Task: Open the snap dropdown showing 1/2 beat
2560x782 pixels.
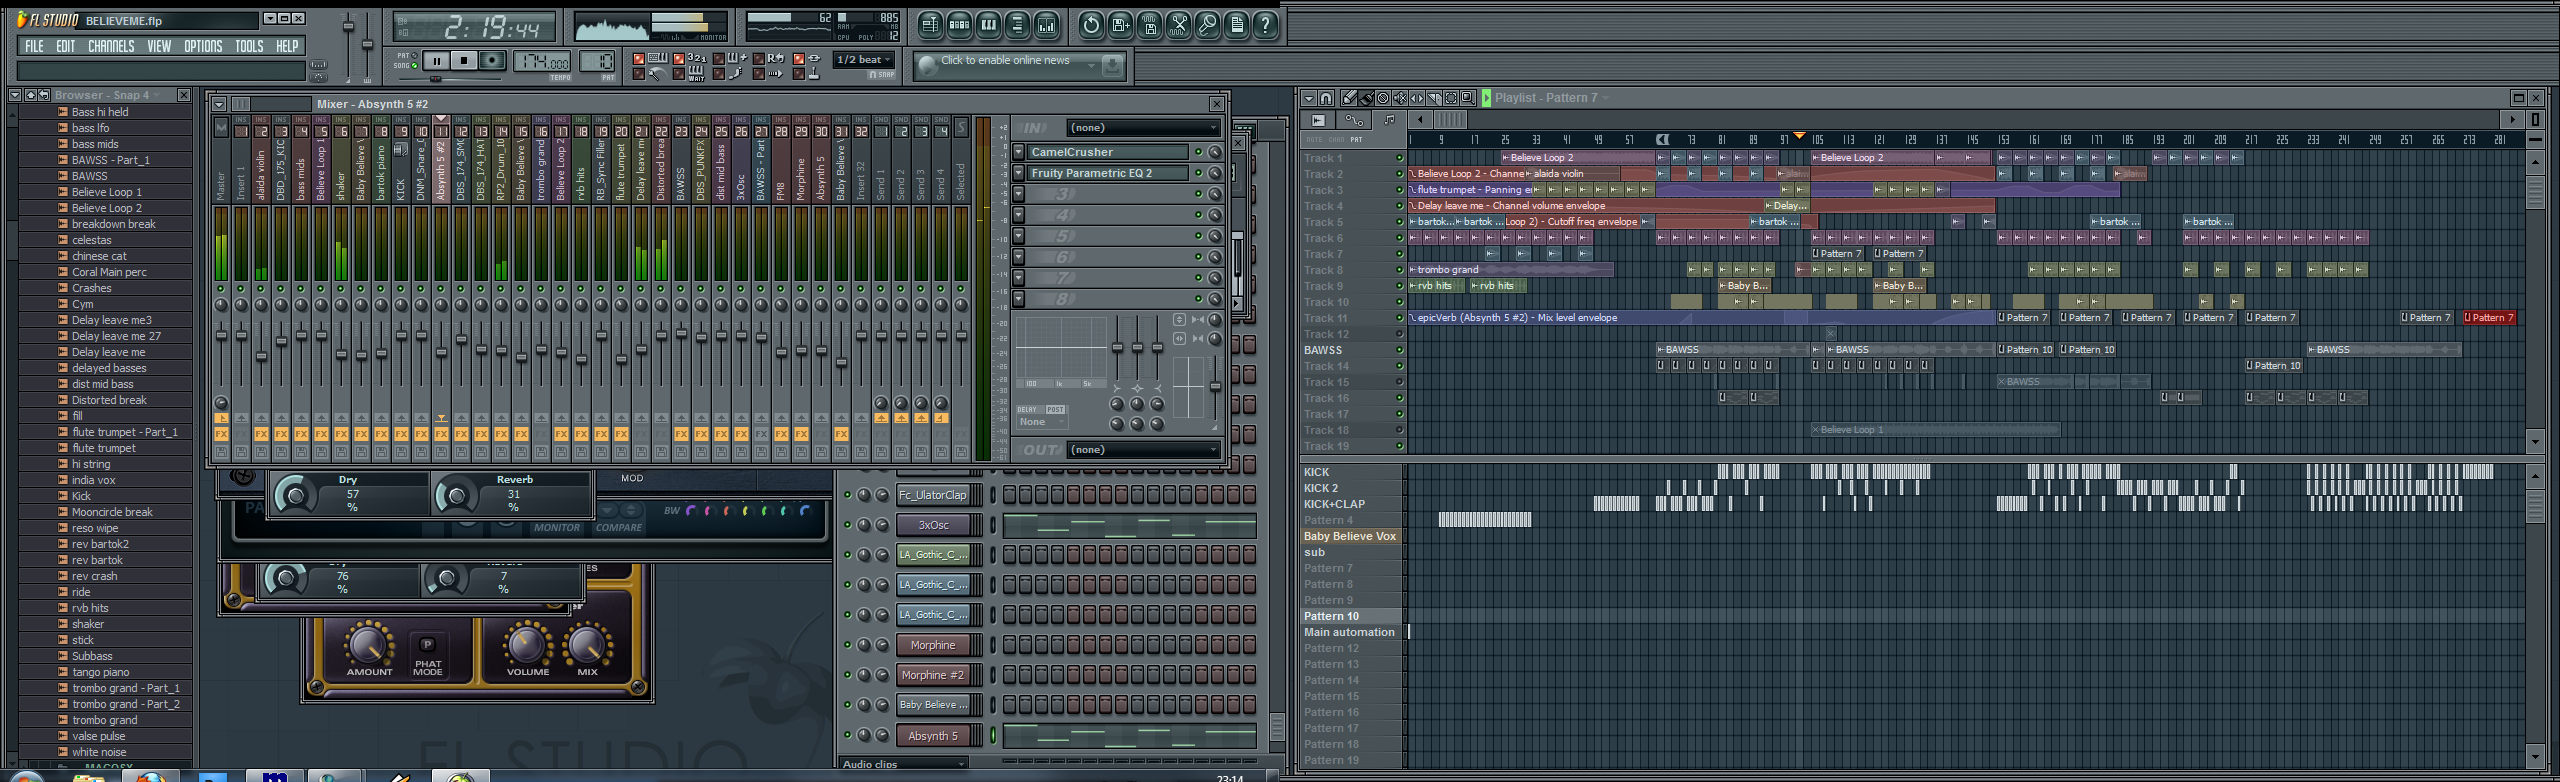Action: point(863,60)
